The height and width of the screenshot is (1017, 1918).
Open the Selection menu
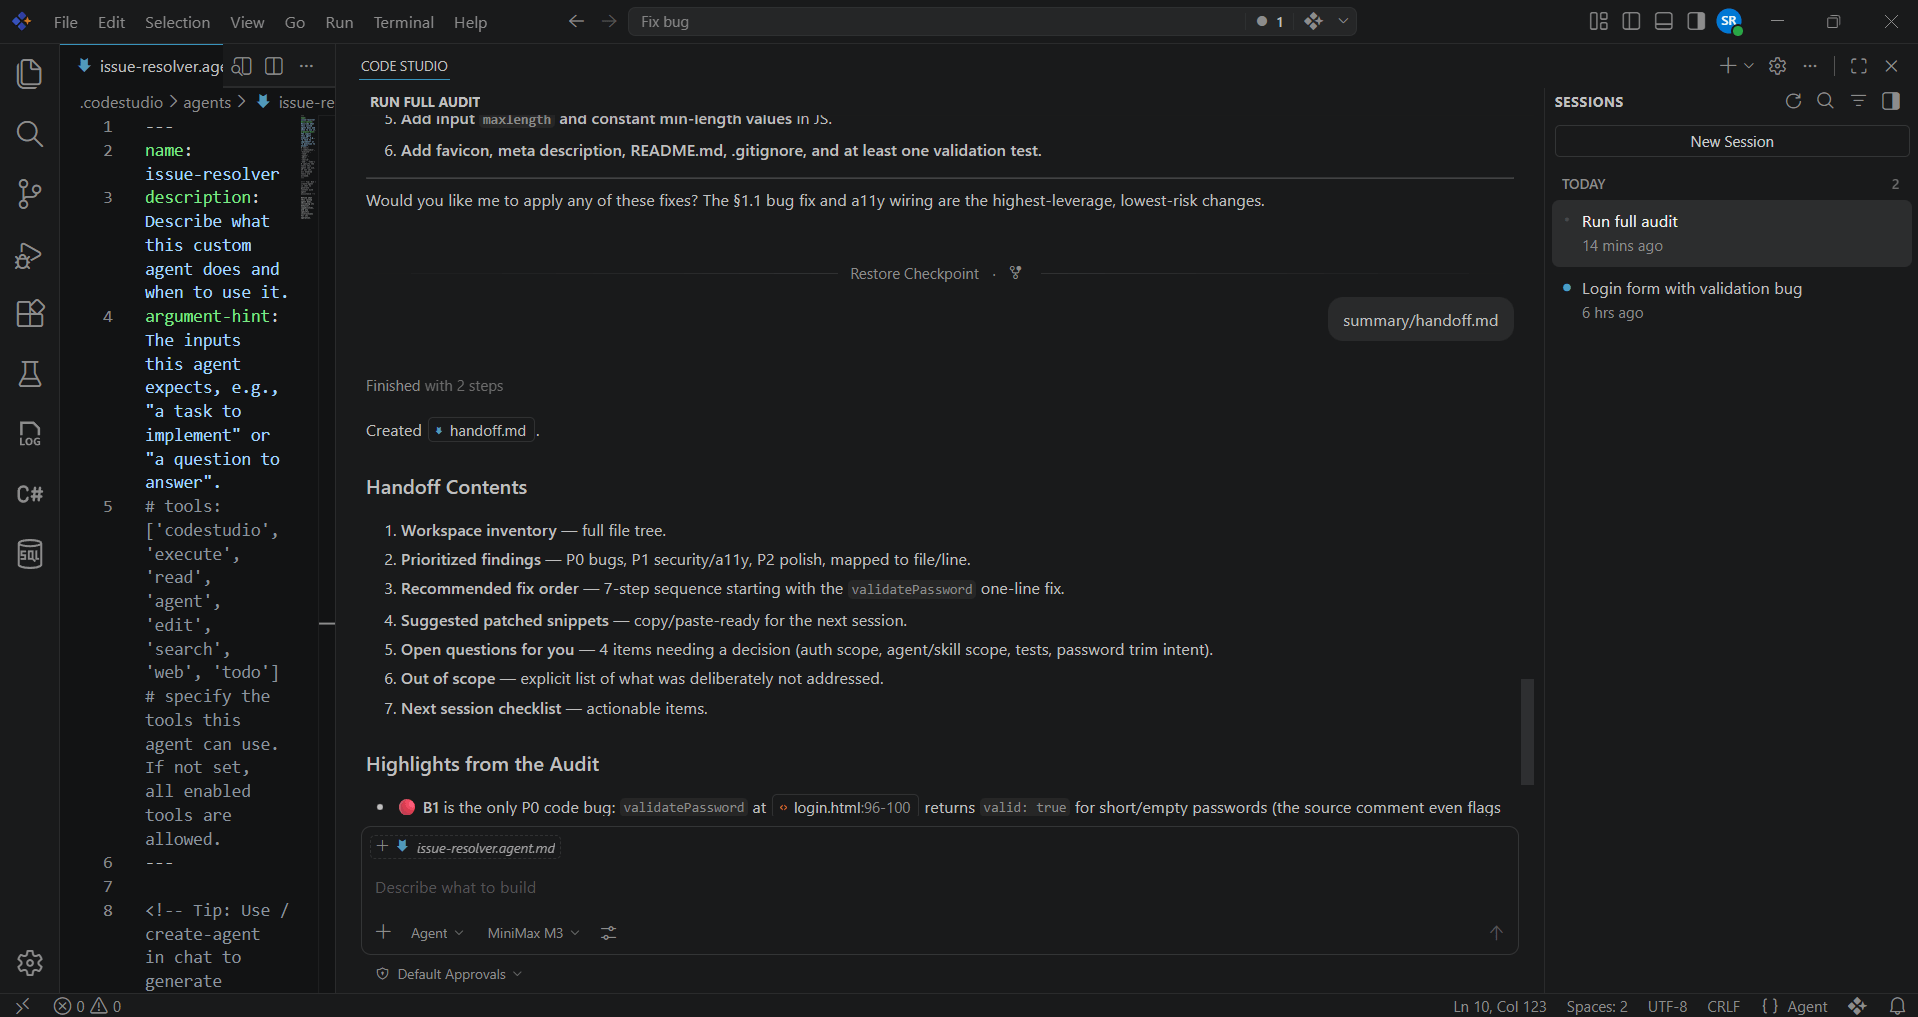point(177,22)
